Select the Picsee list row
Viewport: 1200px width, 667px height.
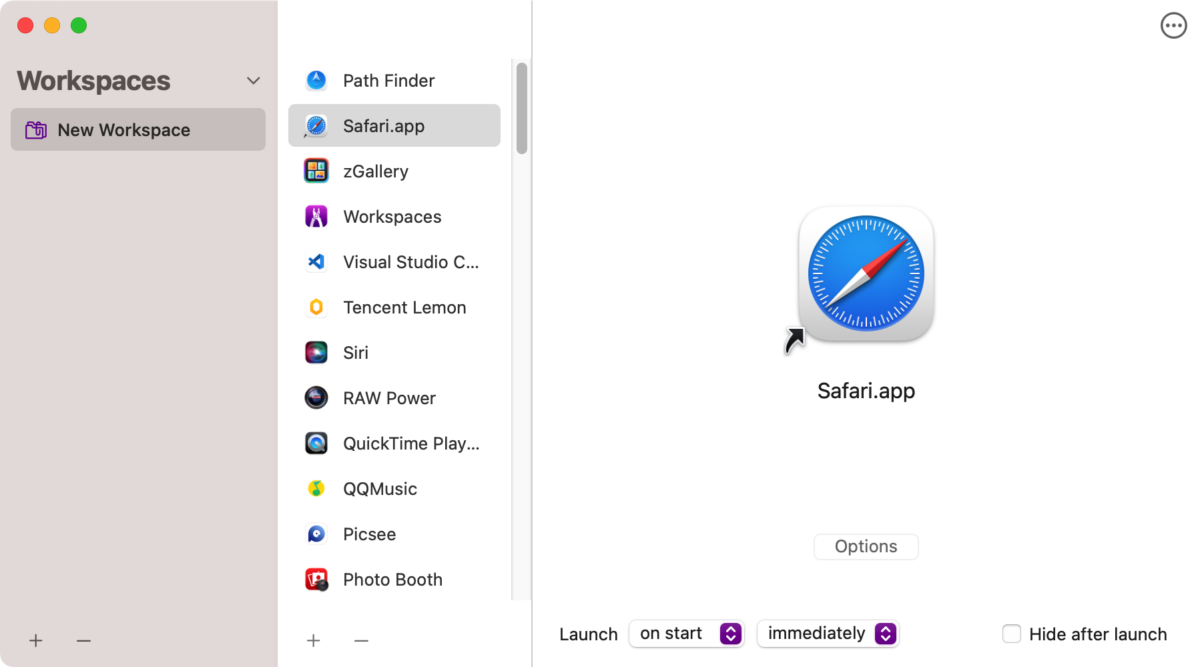394,534
